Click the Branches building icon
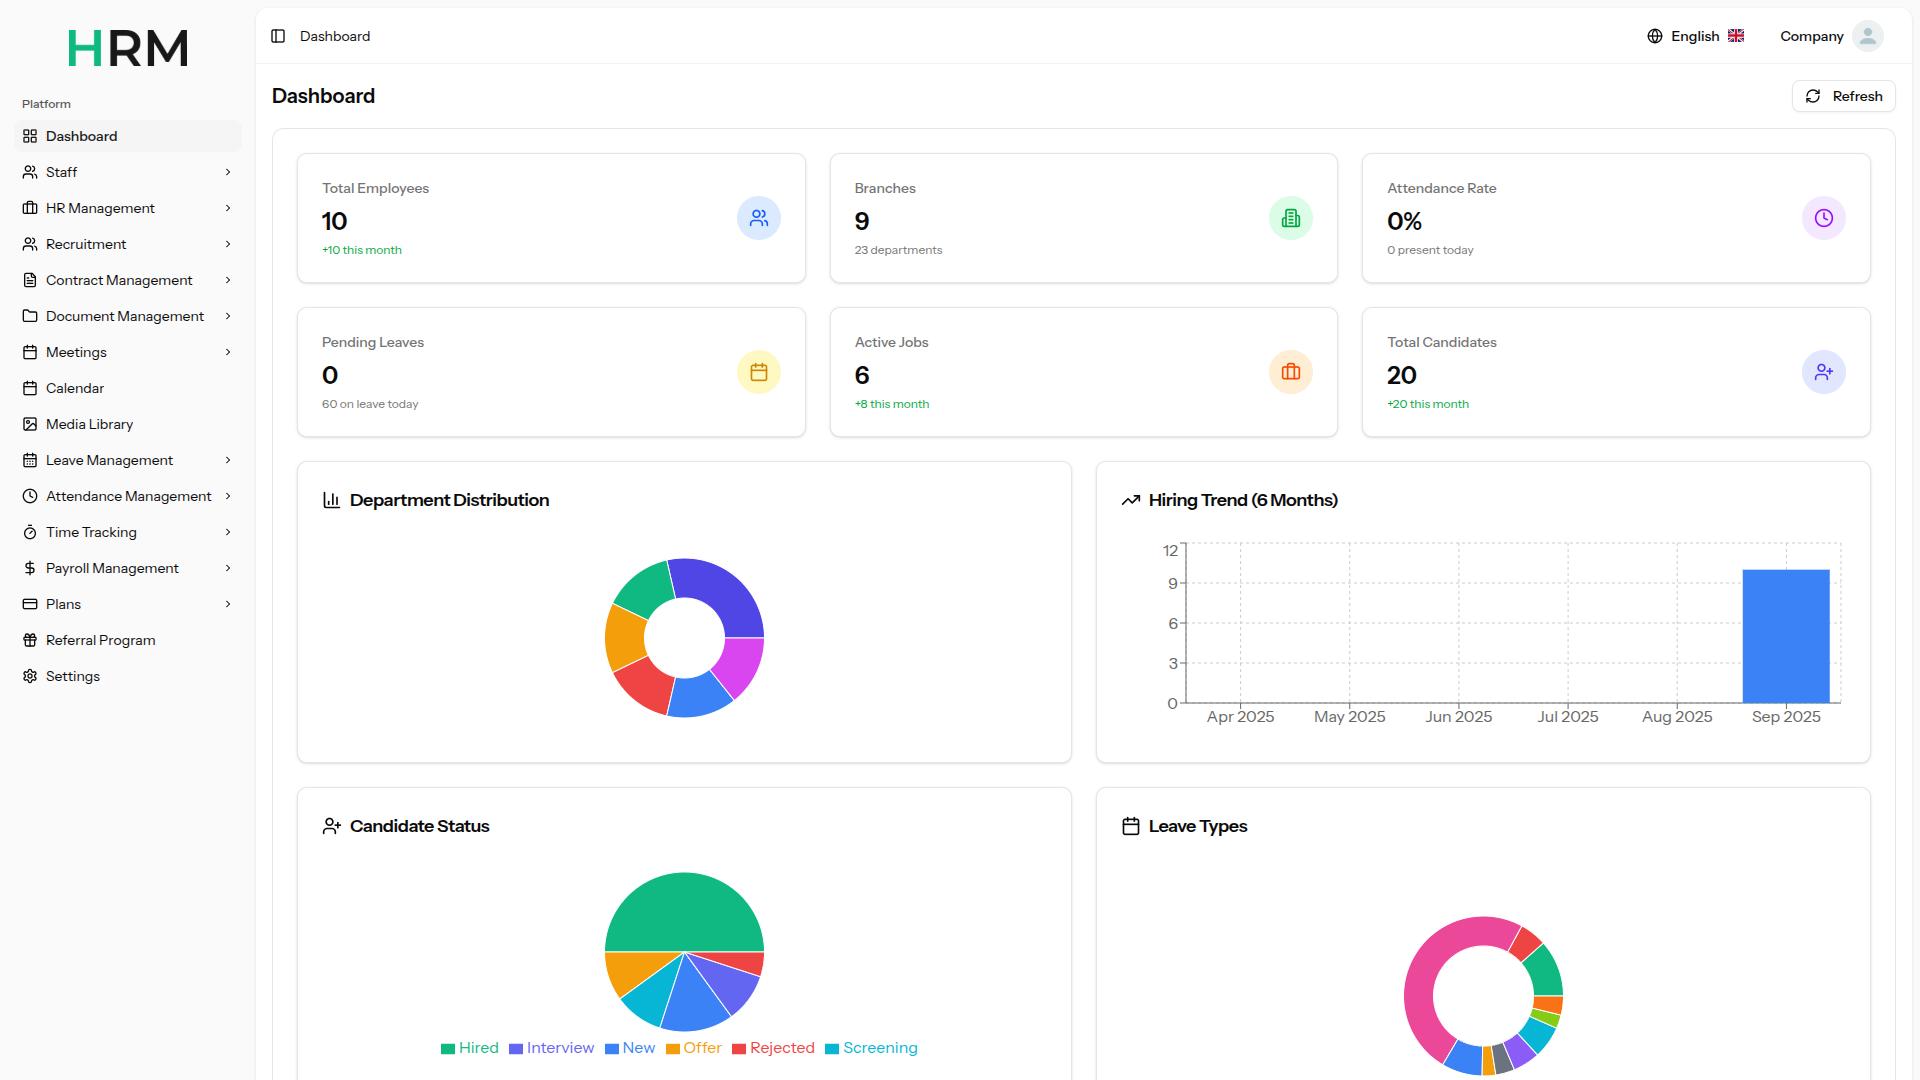1920x1080 pixels. click(x=1291, y=218)
